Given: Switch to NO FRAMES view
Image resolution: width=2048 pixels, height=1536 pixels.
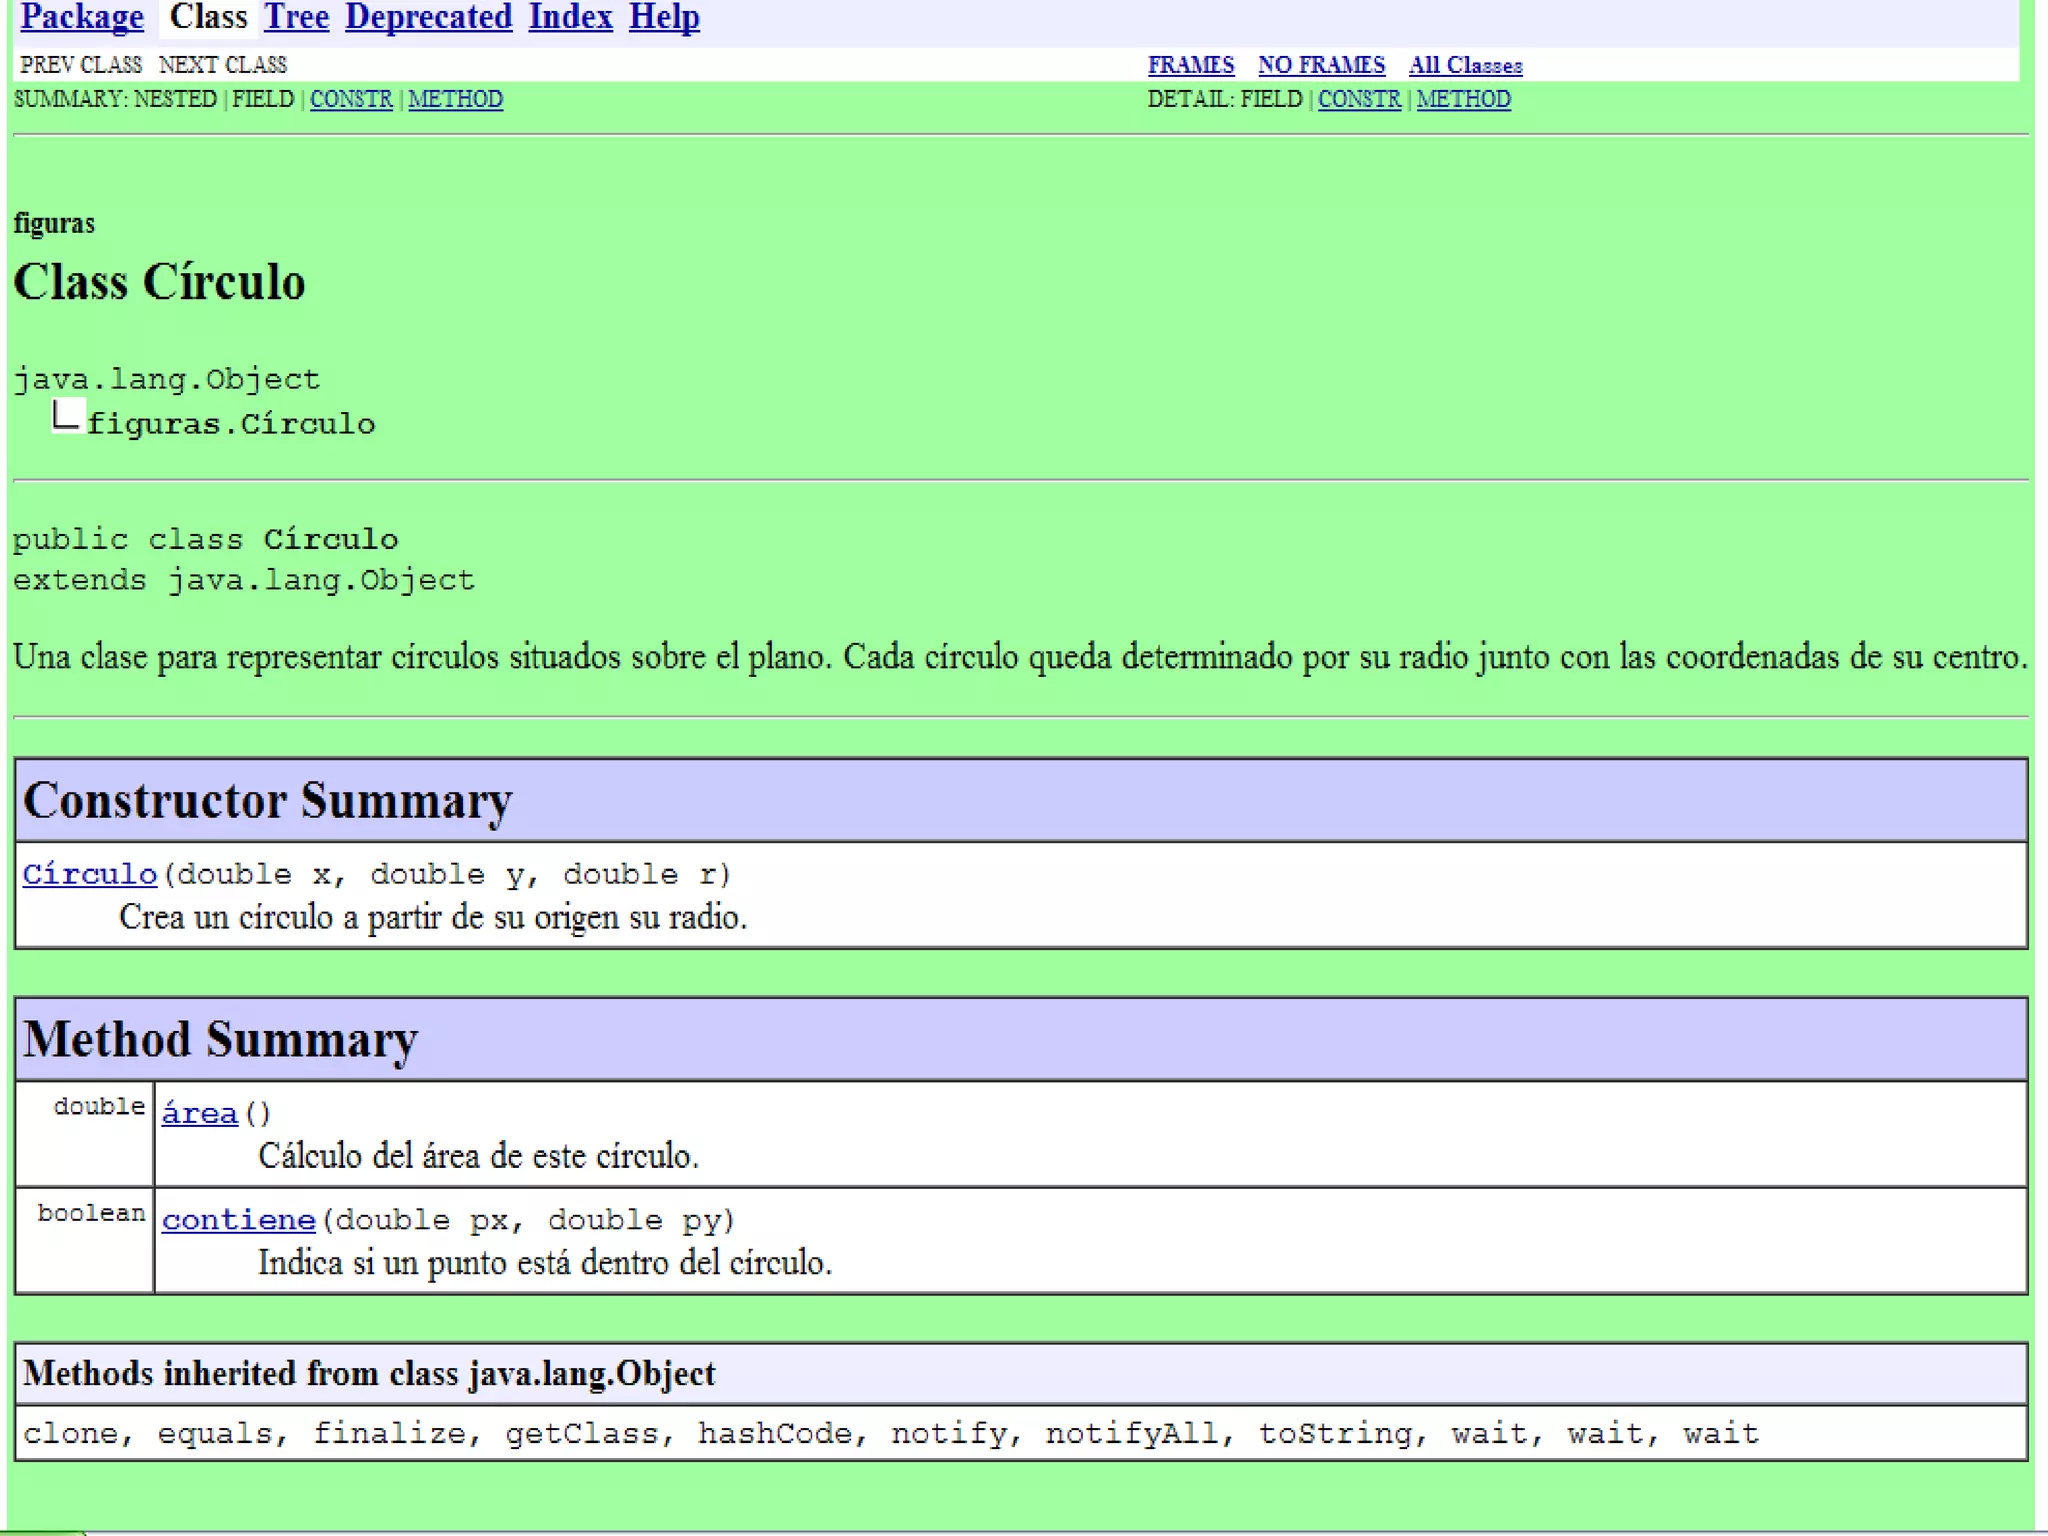Looking at the screenshot, I should tap(1321, 65).
